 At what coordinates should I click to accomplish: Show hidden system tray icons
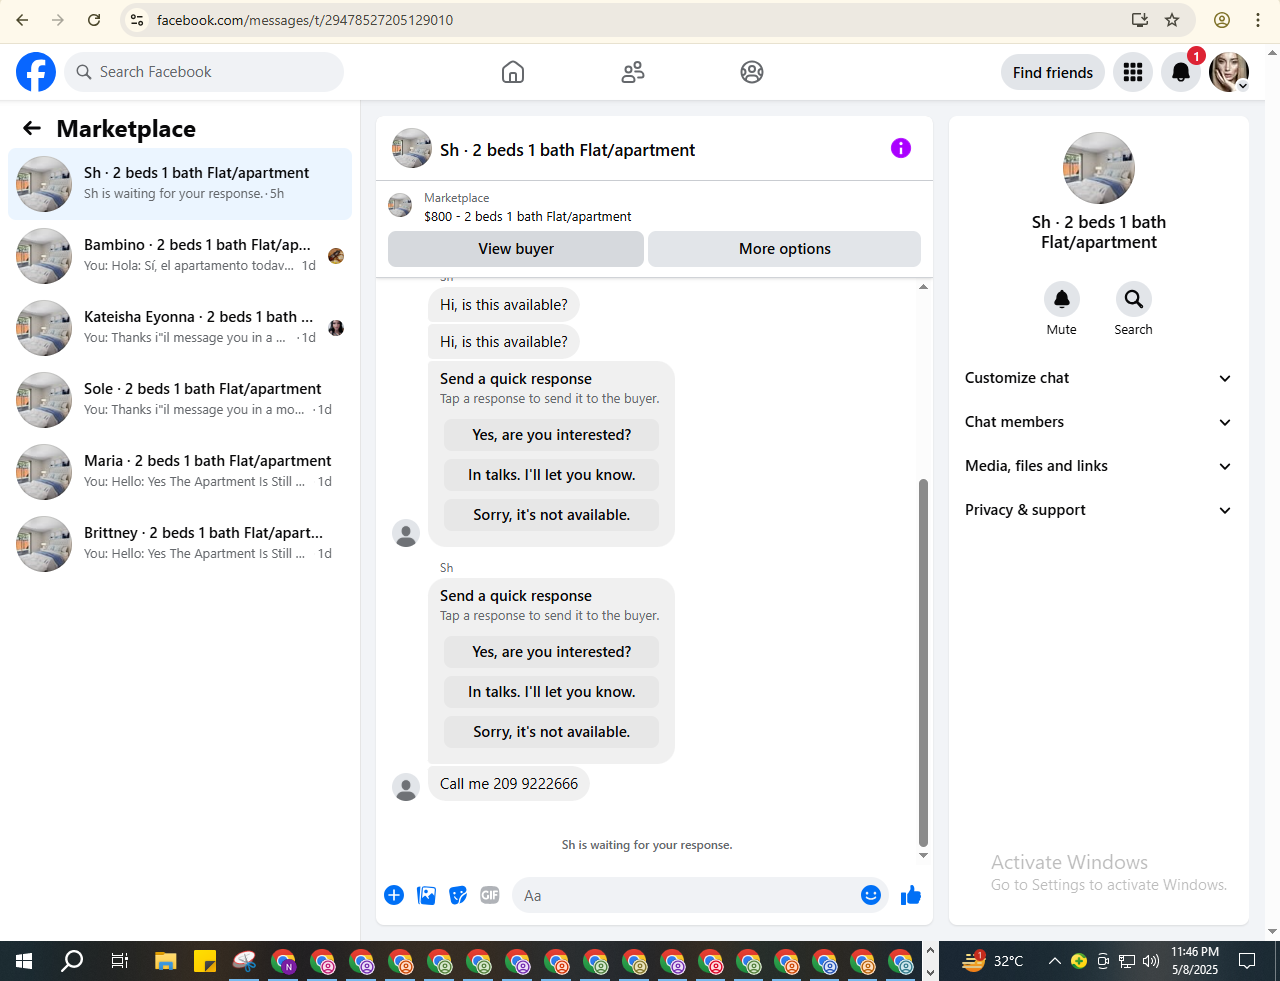pos(1054,962)
